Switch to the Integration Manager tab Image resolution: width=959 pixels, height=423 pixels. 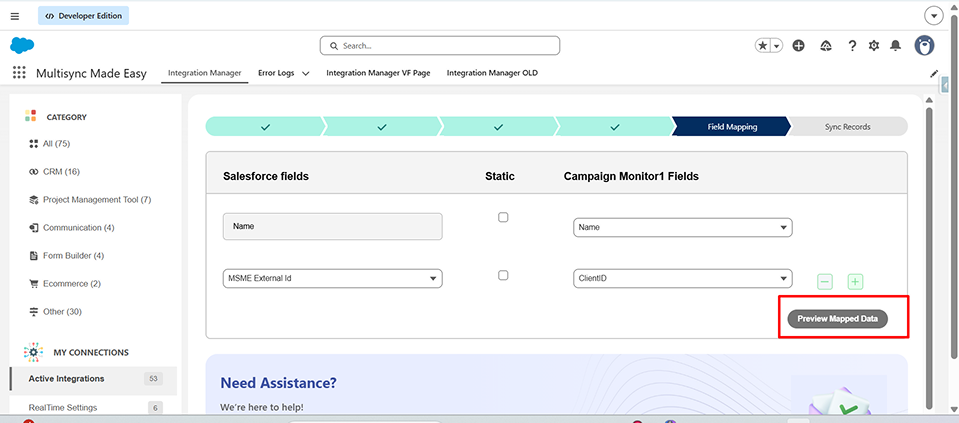coord(204,73)
